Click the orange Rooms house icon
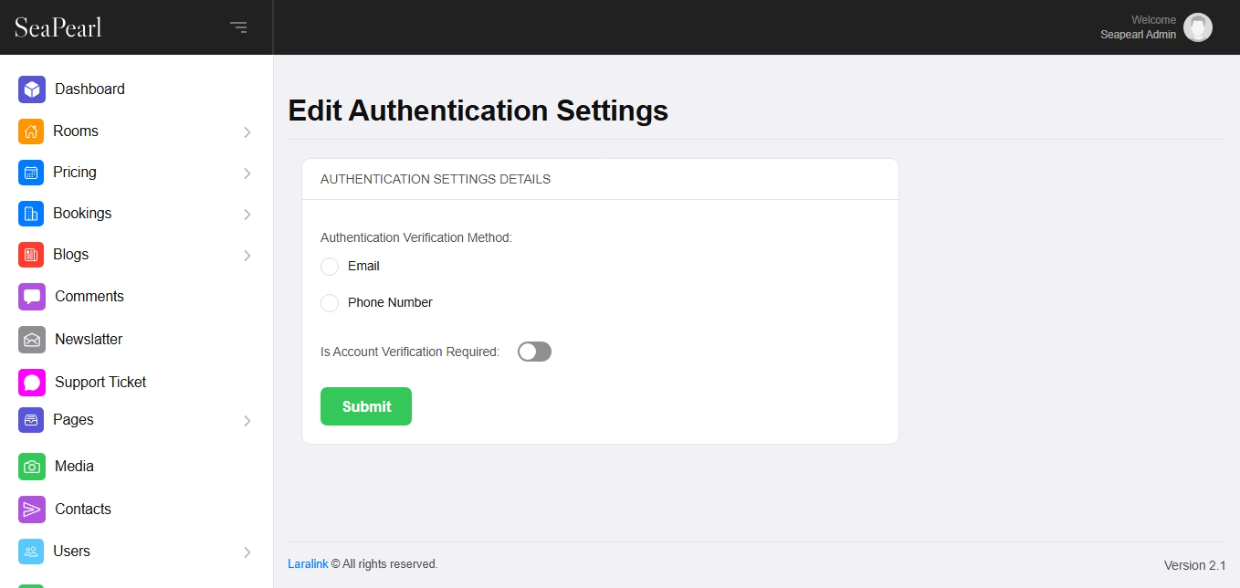 click(31, 131)
